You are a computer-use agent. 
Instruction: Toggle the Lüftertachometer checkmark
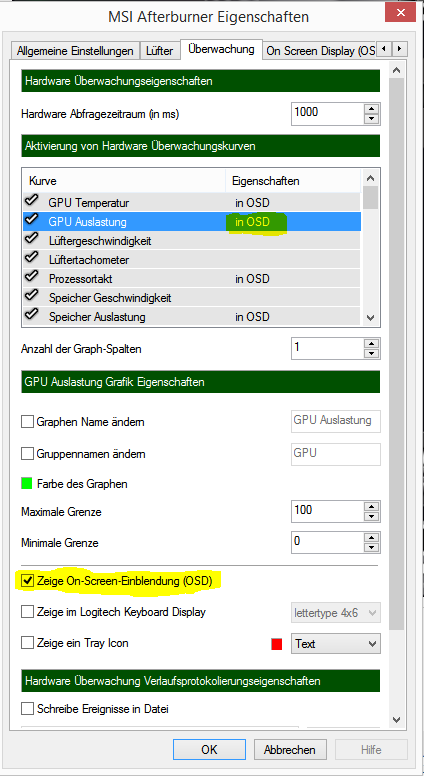click(31, 259)
